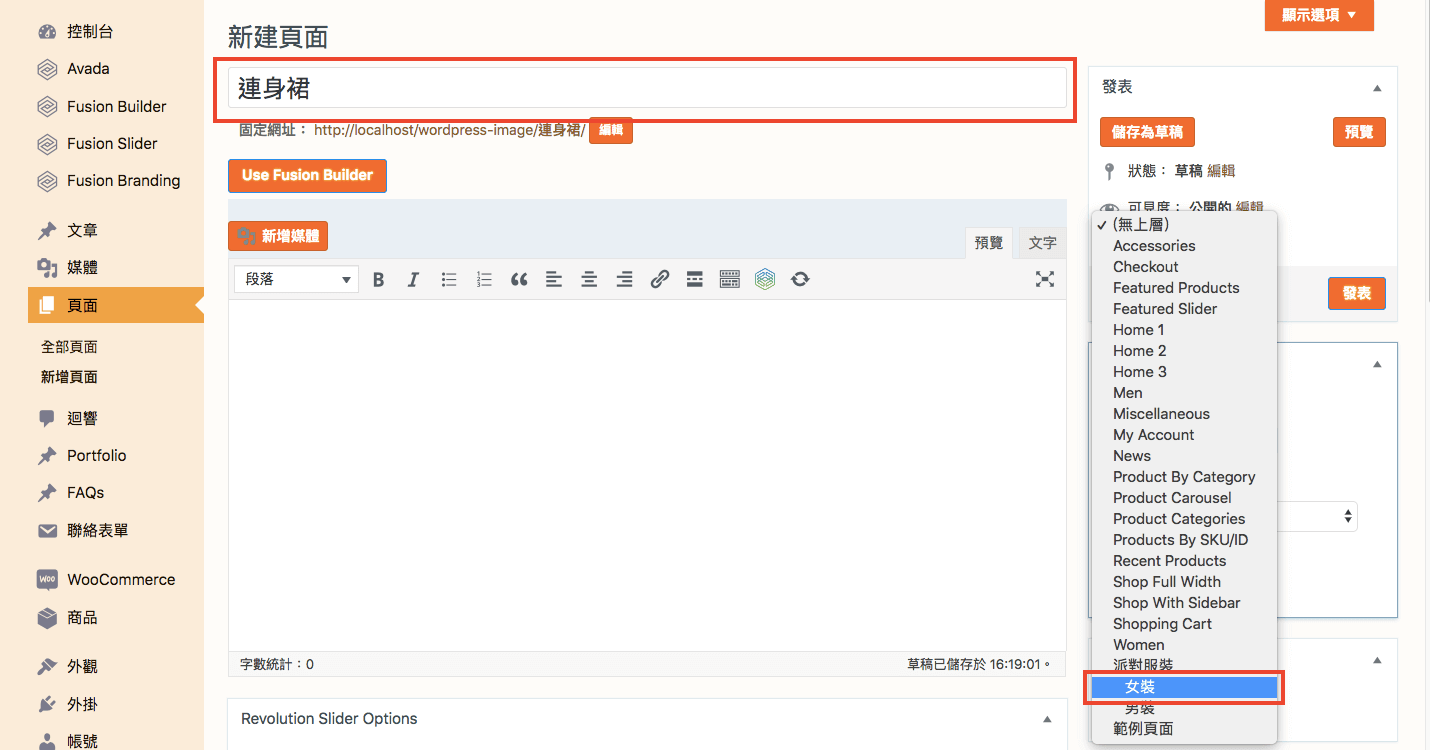Open WooCommerce in the sidebar
Image resolution: width=1430 pixels, height=750 pixels.
click(x=120, y=580)
